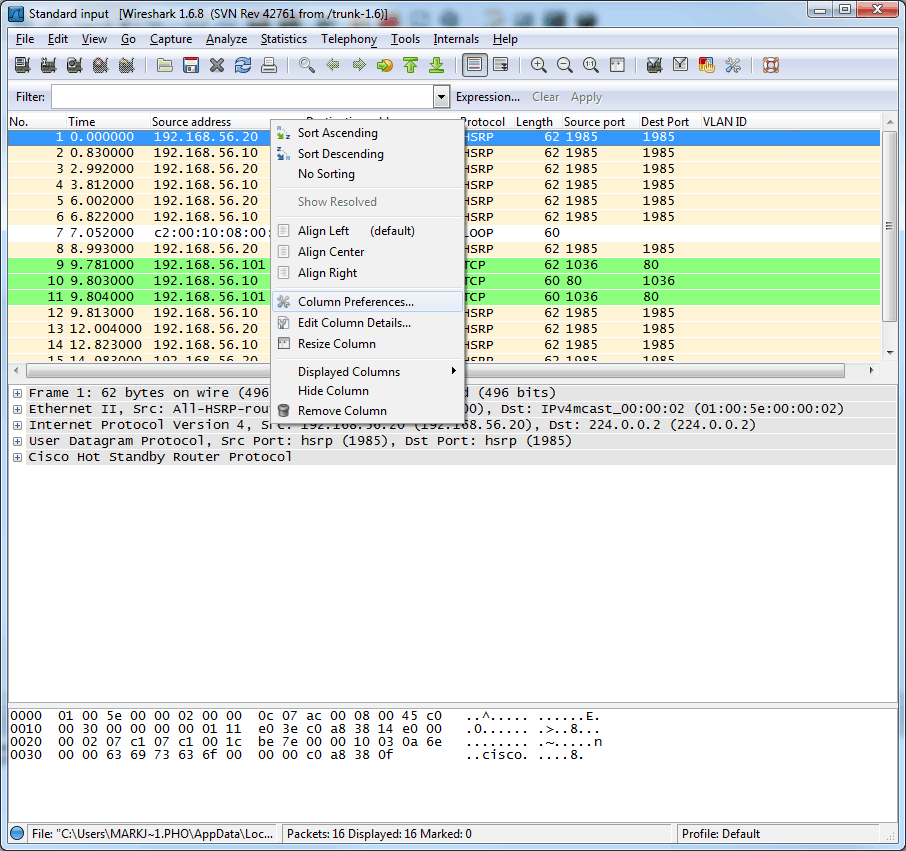Expand User Datagram Protocol node

pos(17,441)
